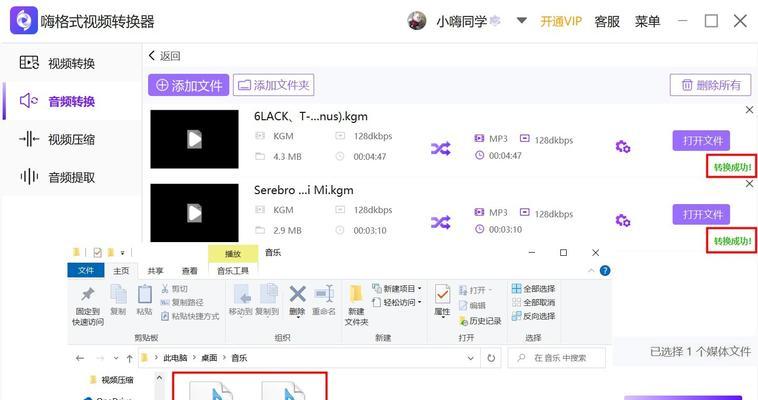Image resolution: width=758 pixels, height=400 pixels.
Task: Click the 添加文件 button
Action: tap(189, 85)
